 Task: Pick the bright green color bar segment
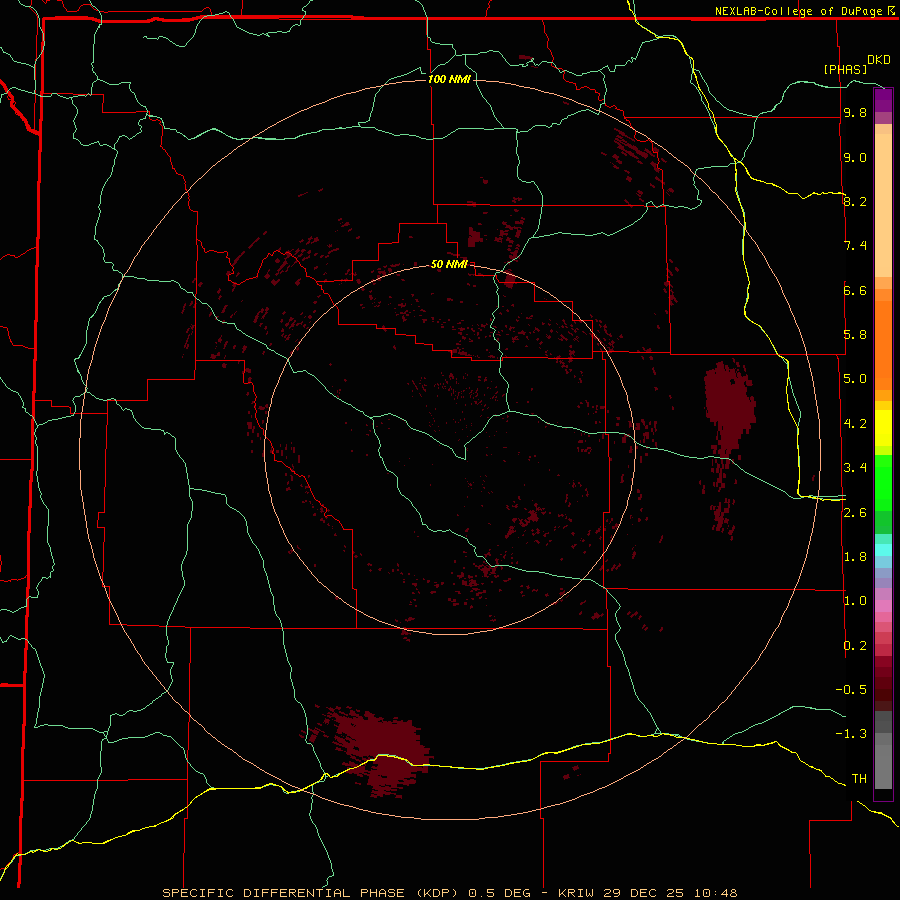883,482
